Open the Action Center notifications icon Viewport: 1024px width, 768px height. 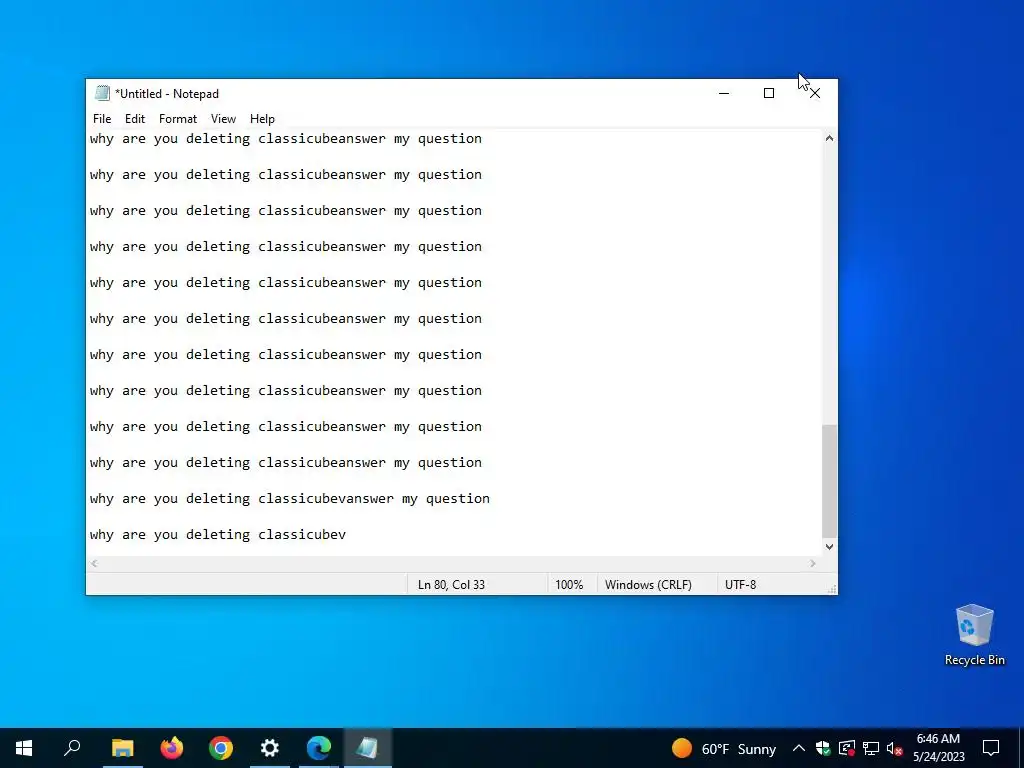(x=991, y=748)
